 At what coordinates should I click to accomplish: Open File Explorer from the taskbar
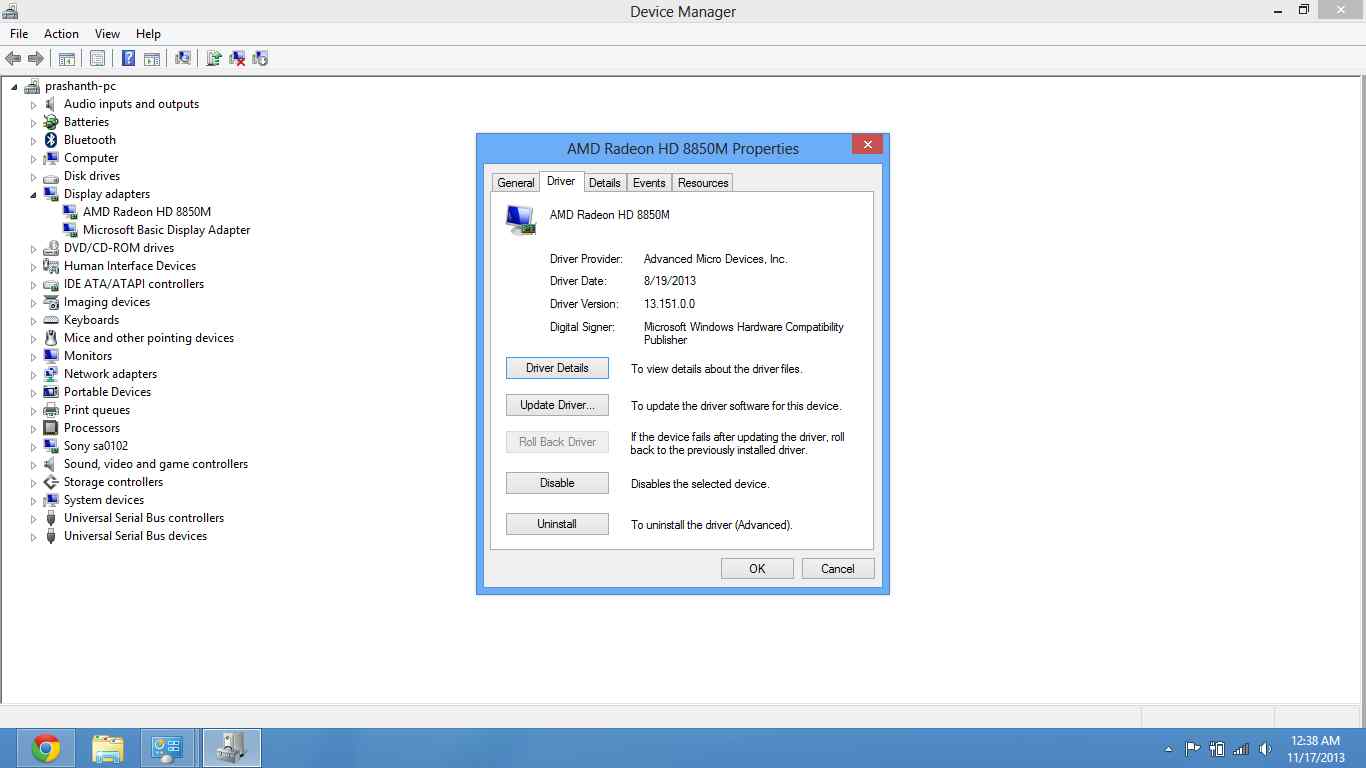point(107,748)
